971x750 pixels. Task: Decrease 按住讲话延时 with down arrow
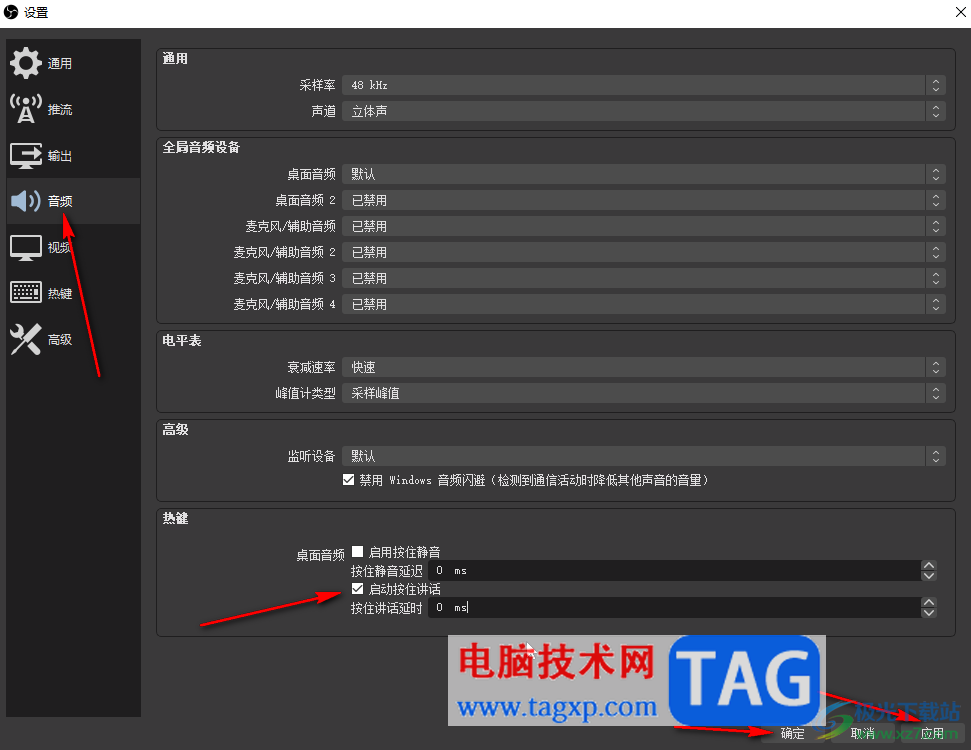(x=928, y=613)
